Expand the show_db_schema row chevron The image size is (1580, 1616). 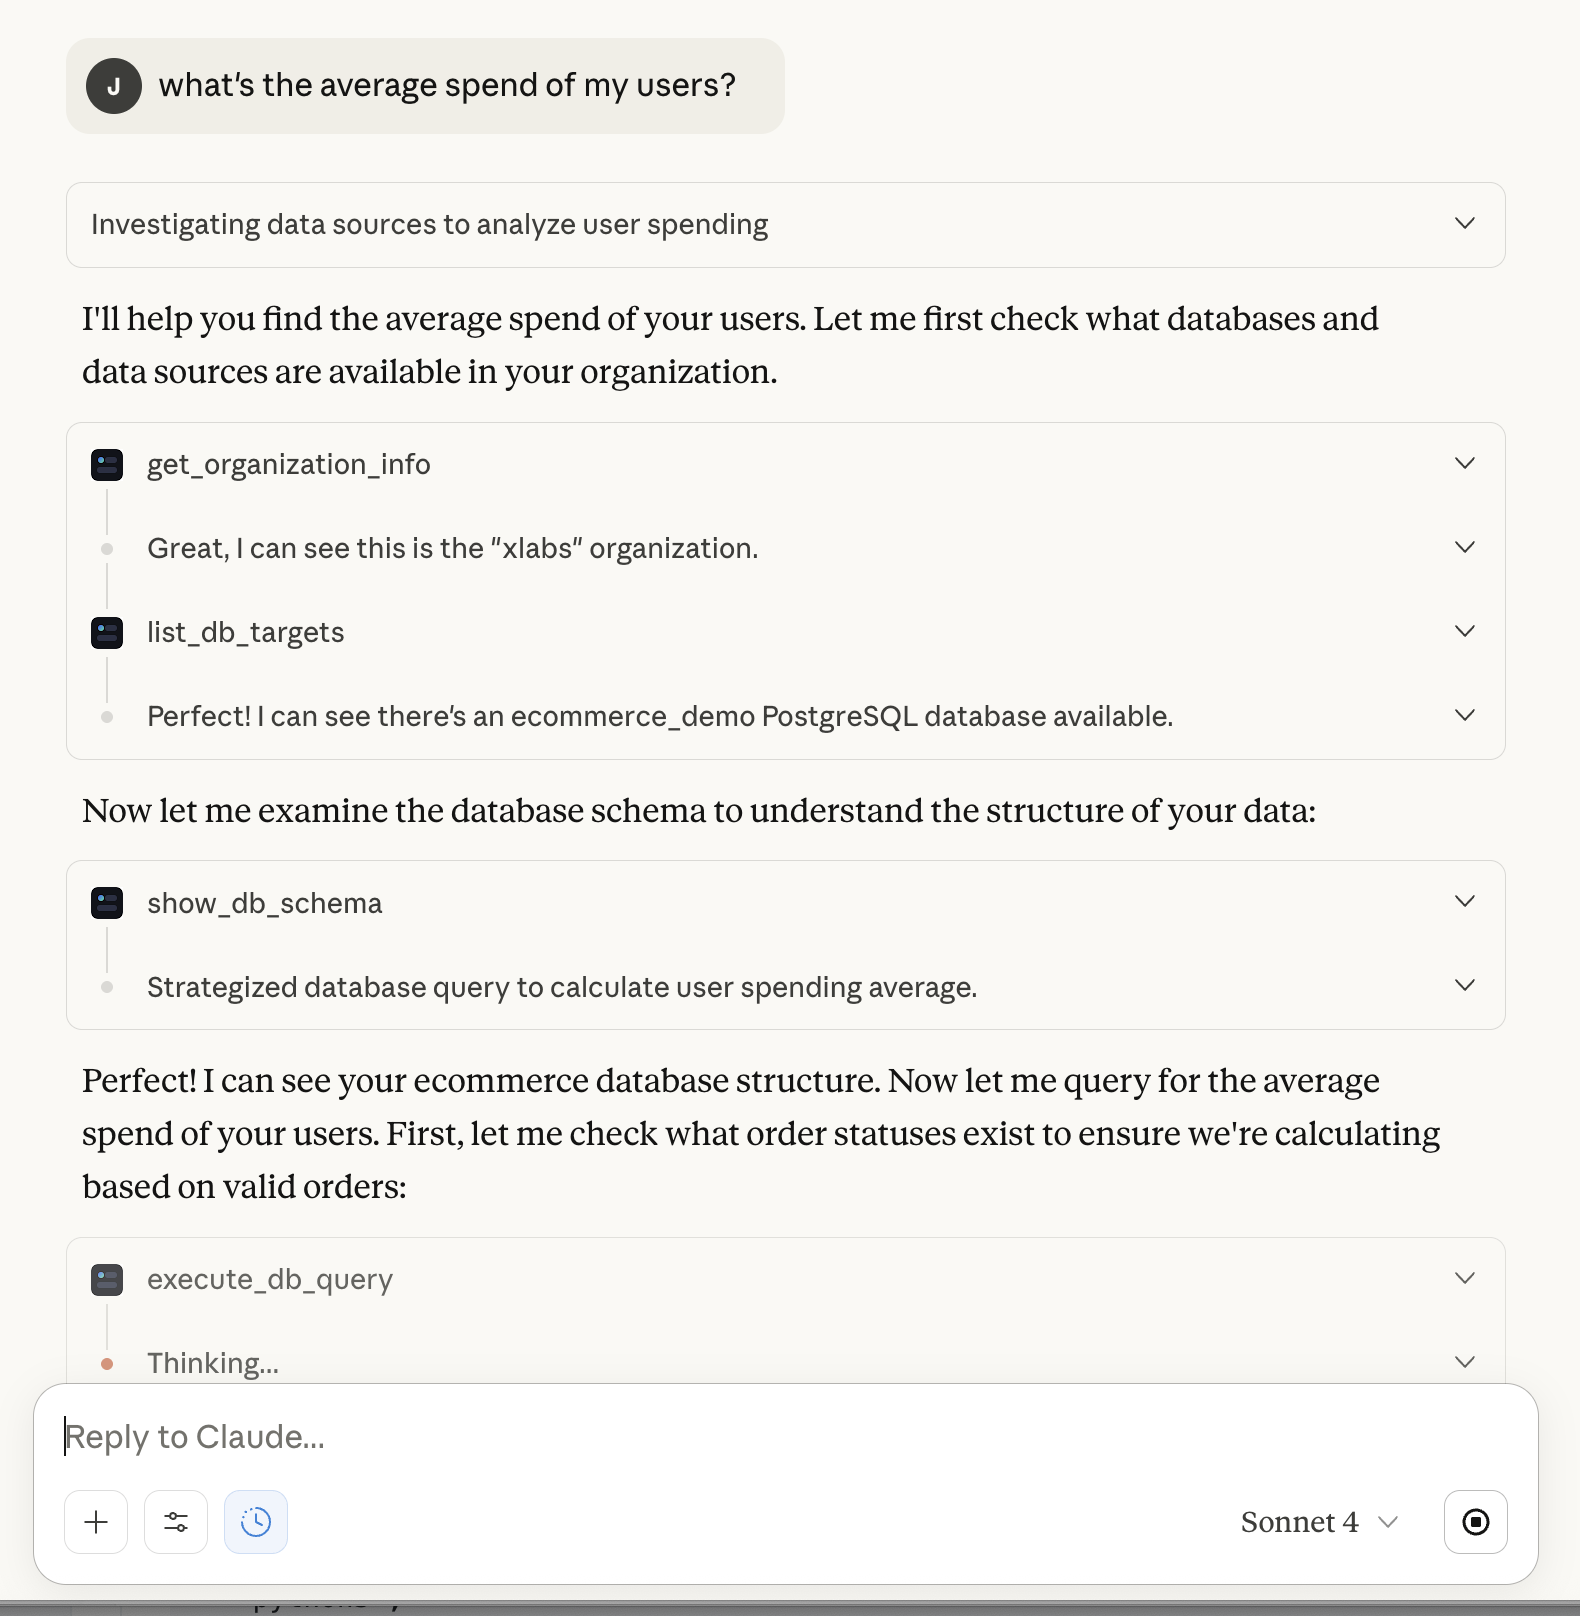[x=1464, y=902]
